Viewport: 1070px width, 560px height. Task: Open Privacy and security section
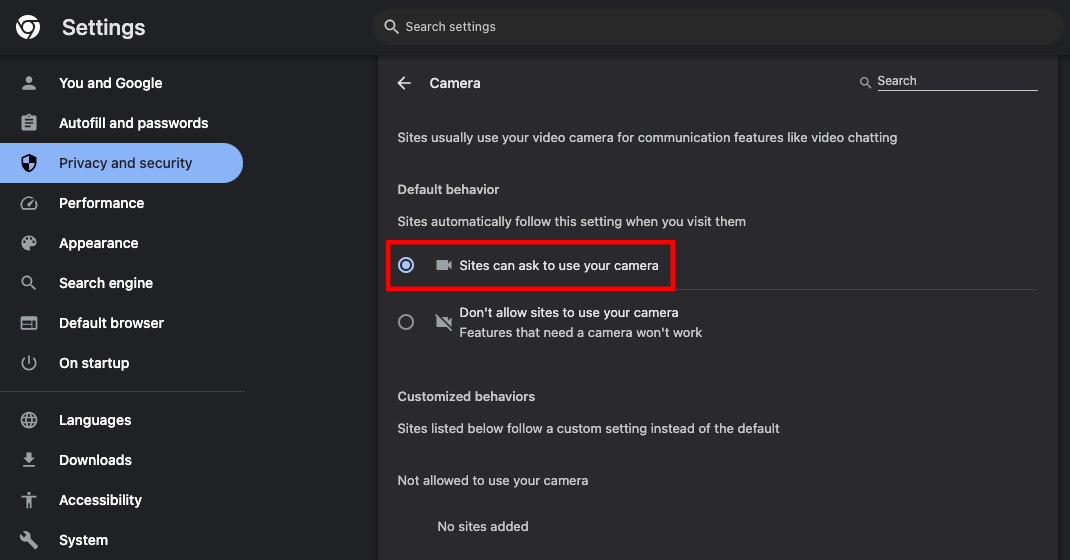pos(121,163)
